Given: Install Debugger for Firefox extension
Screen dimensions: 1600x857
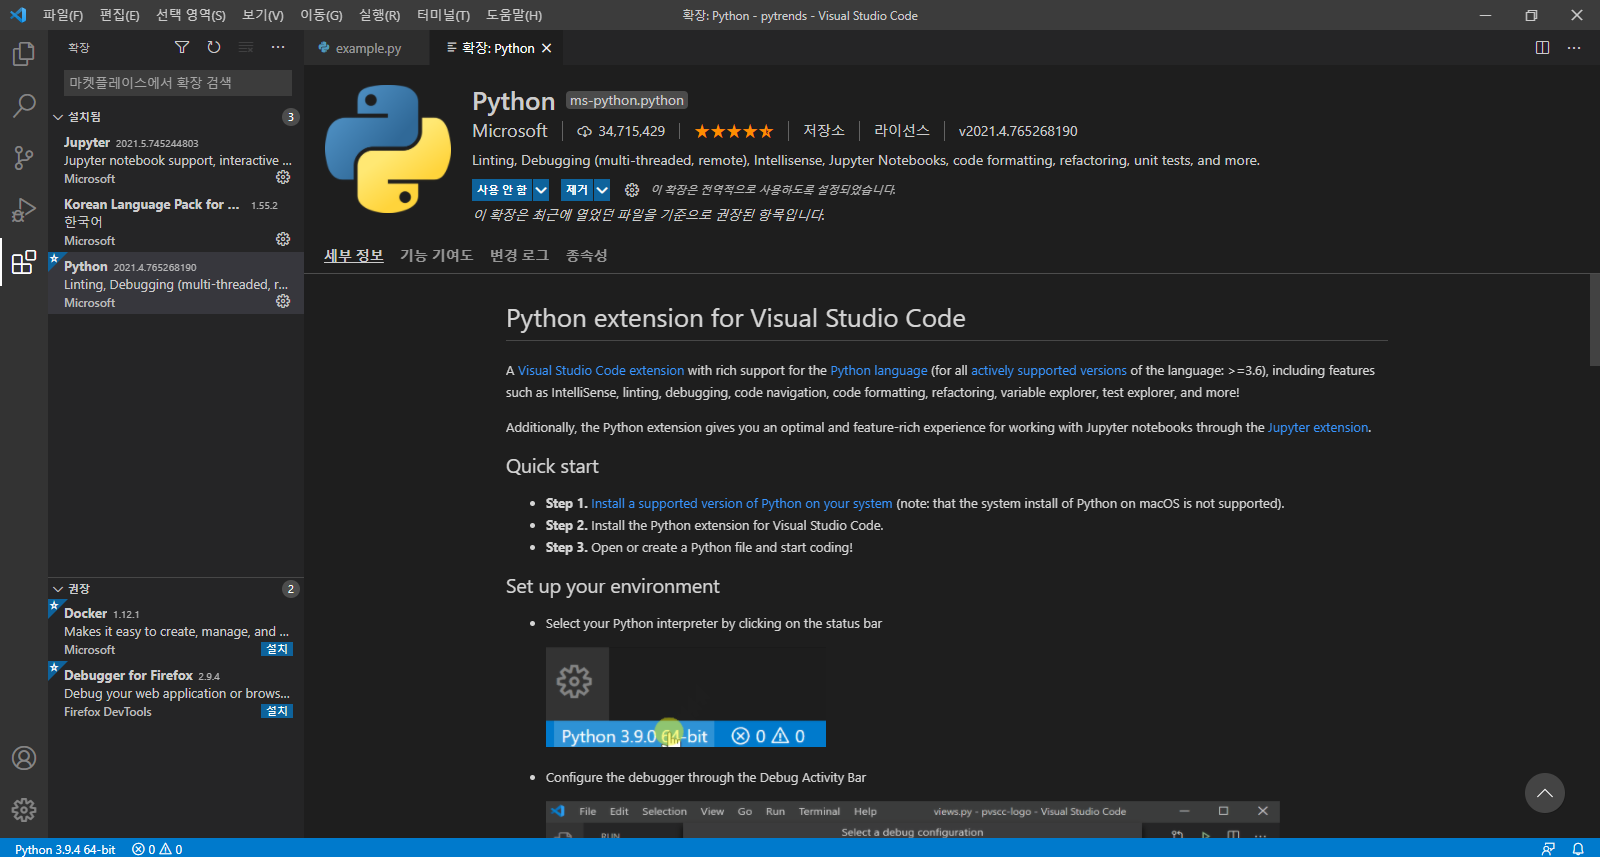Looking at the screenshot, I should tap(277, 711).
